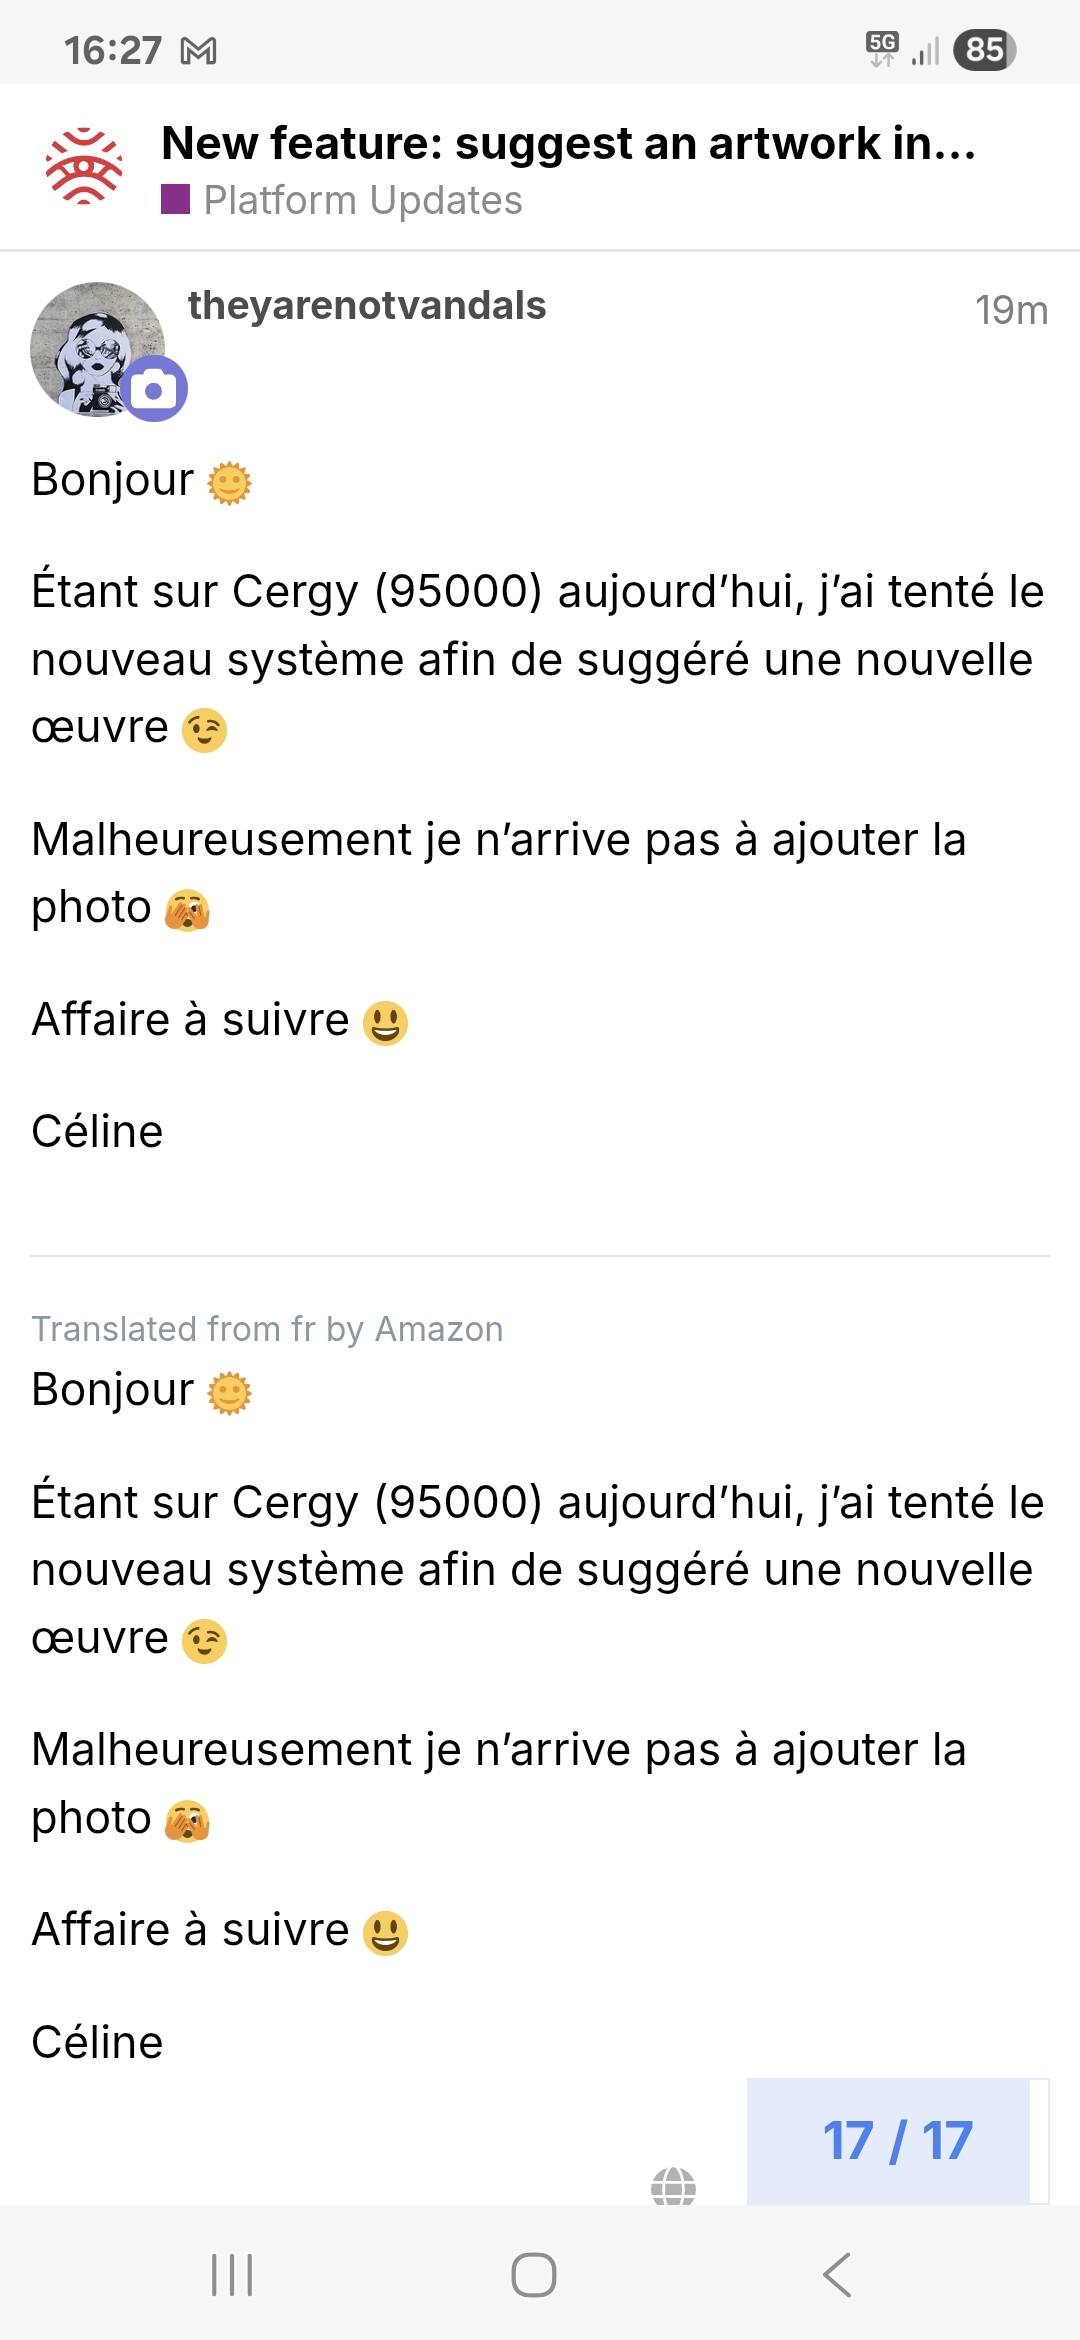Tap the peeking emoji in the original post

coord(187,910)
